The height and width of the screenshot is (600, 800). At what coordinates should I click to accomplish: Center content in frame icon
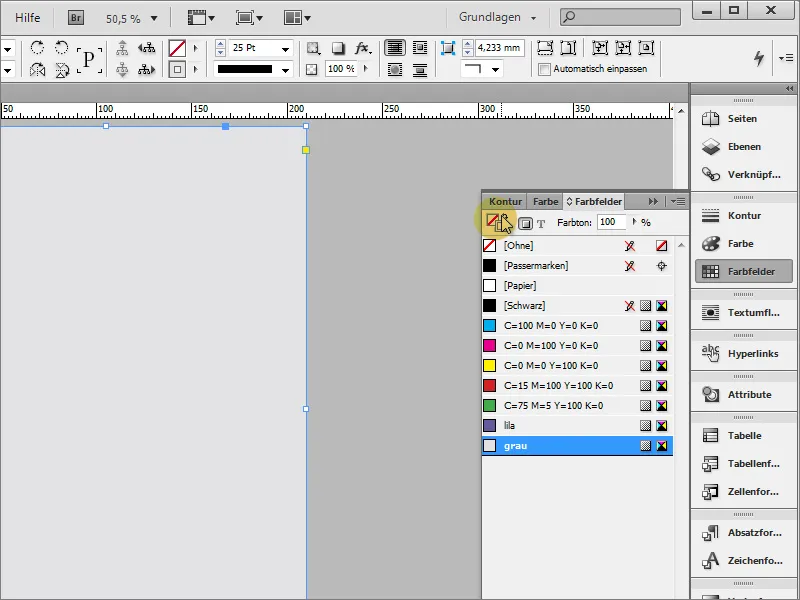[646, 48]
